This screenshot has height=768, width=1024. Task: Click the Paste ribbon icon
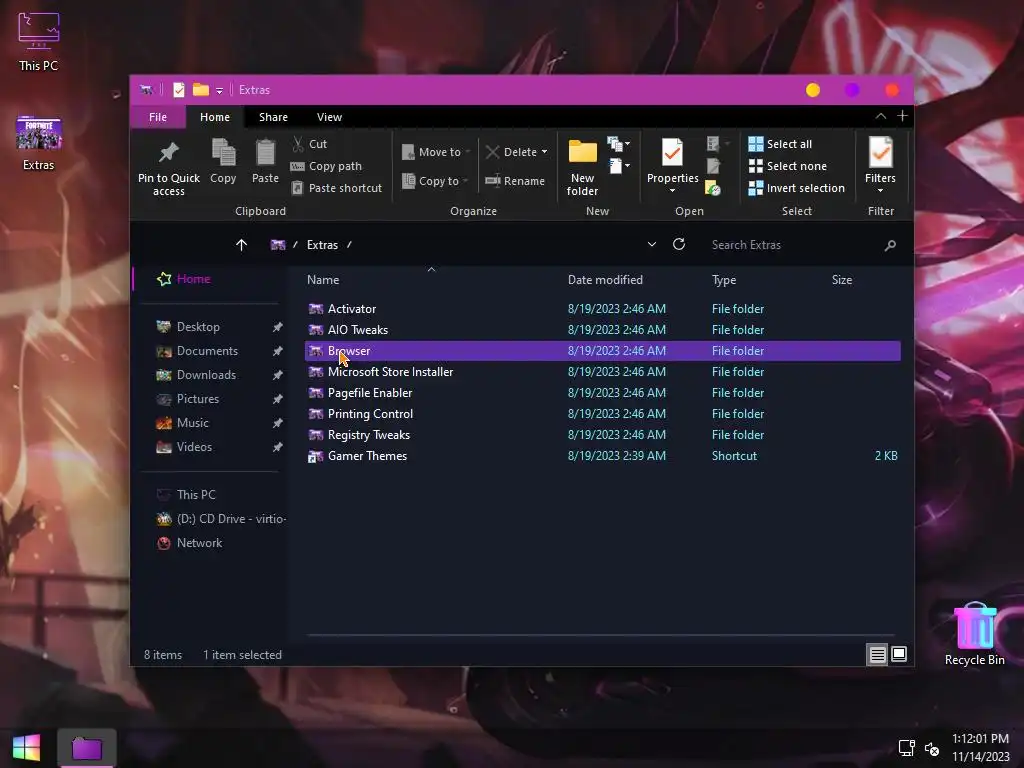[265, 153]
